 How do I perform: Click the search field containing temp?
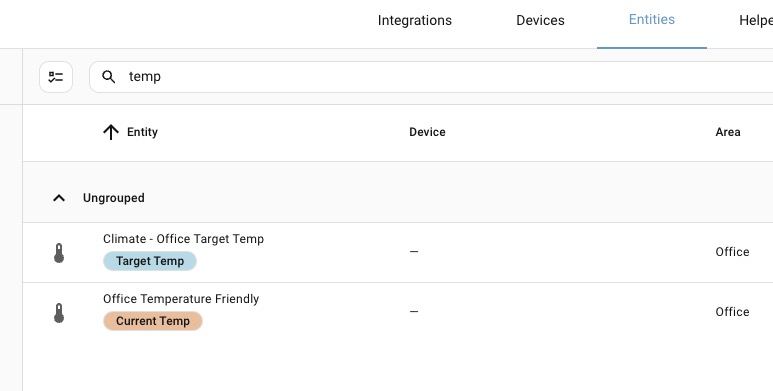(x=431, y=77)
